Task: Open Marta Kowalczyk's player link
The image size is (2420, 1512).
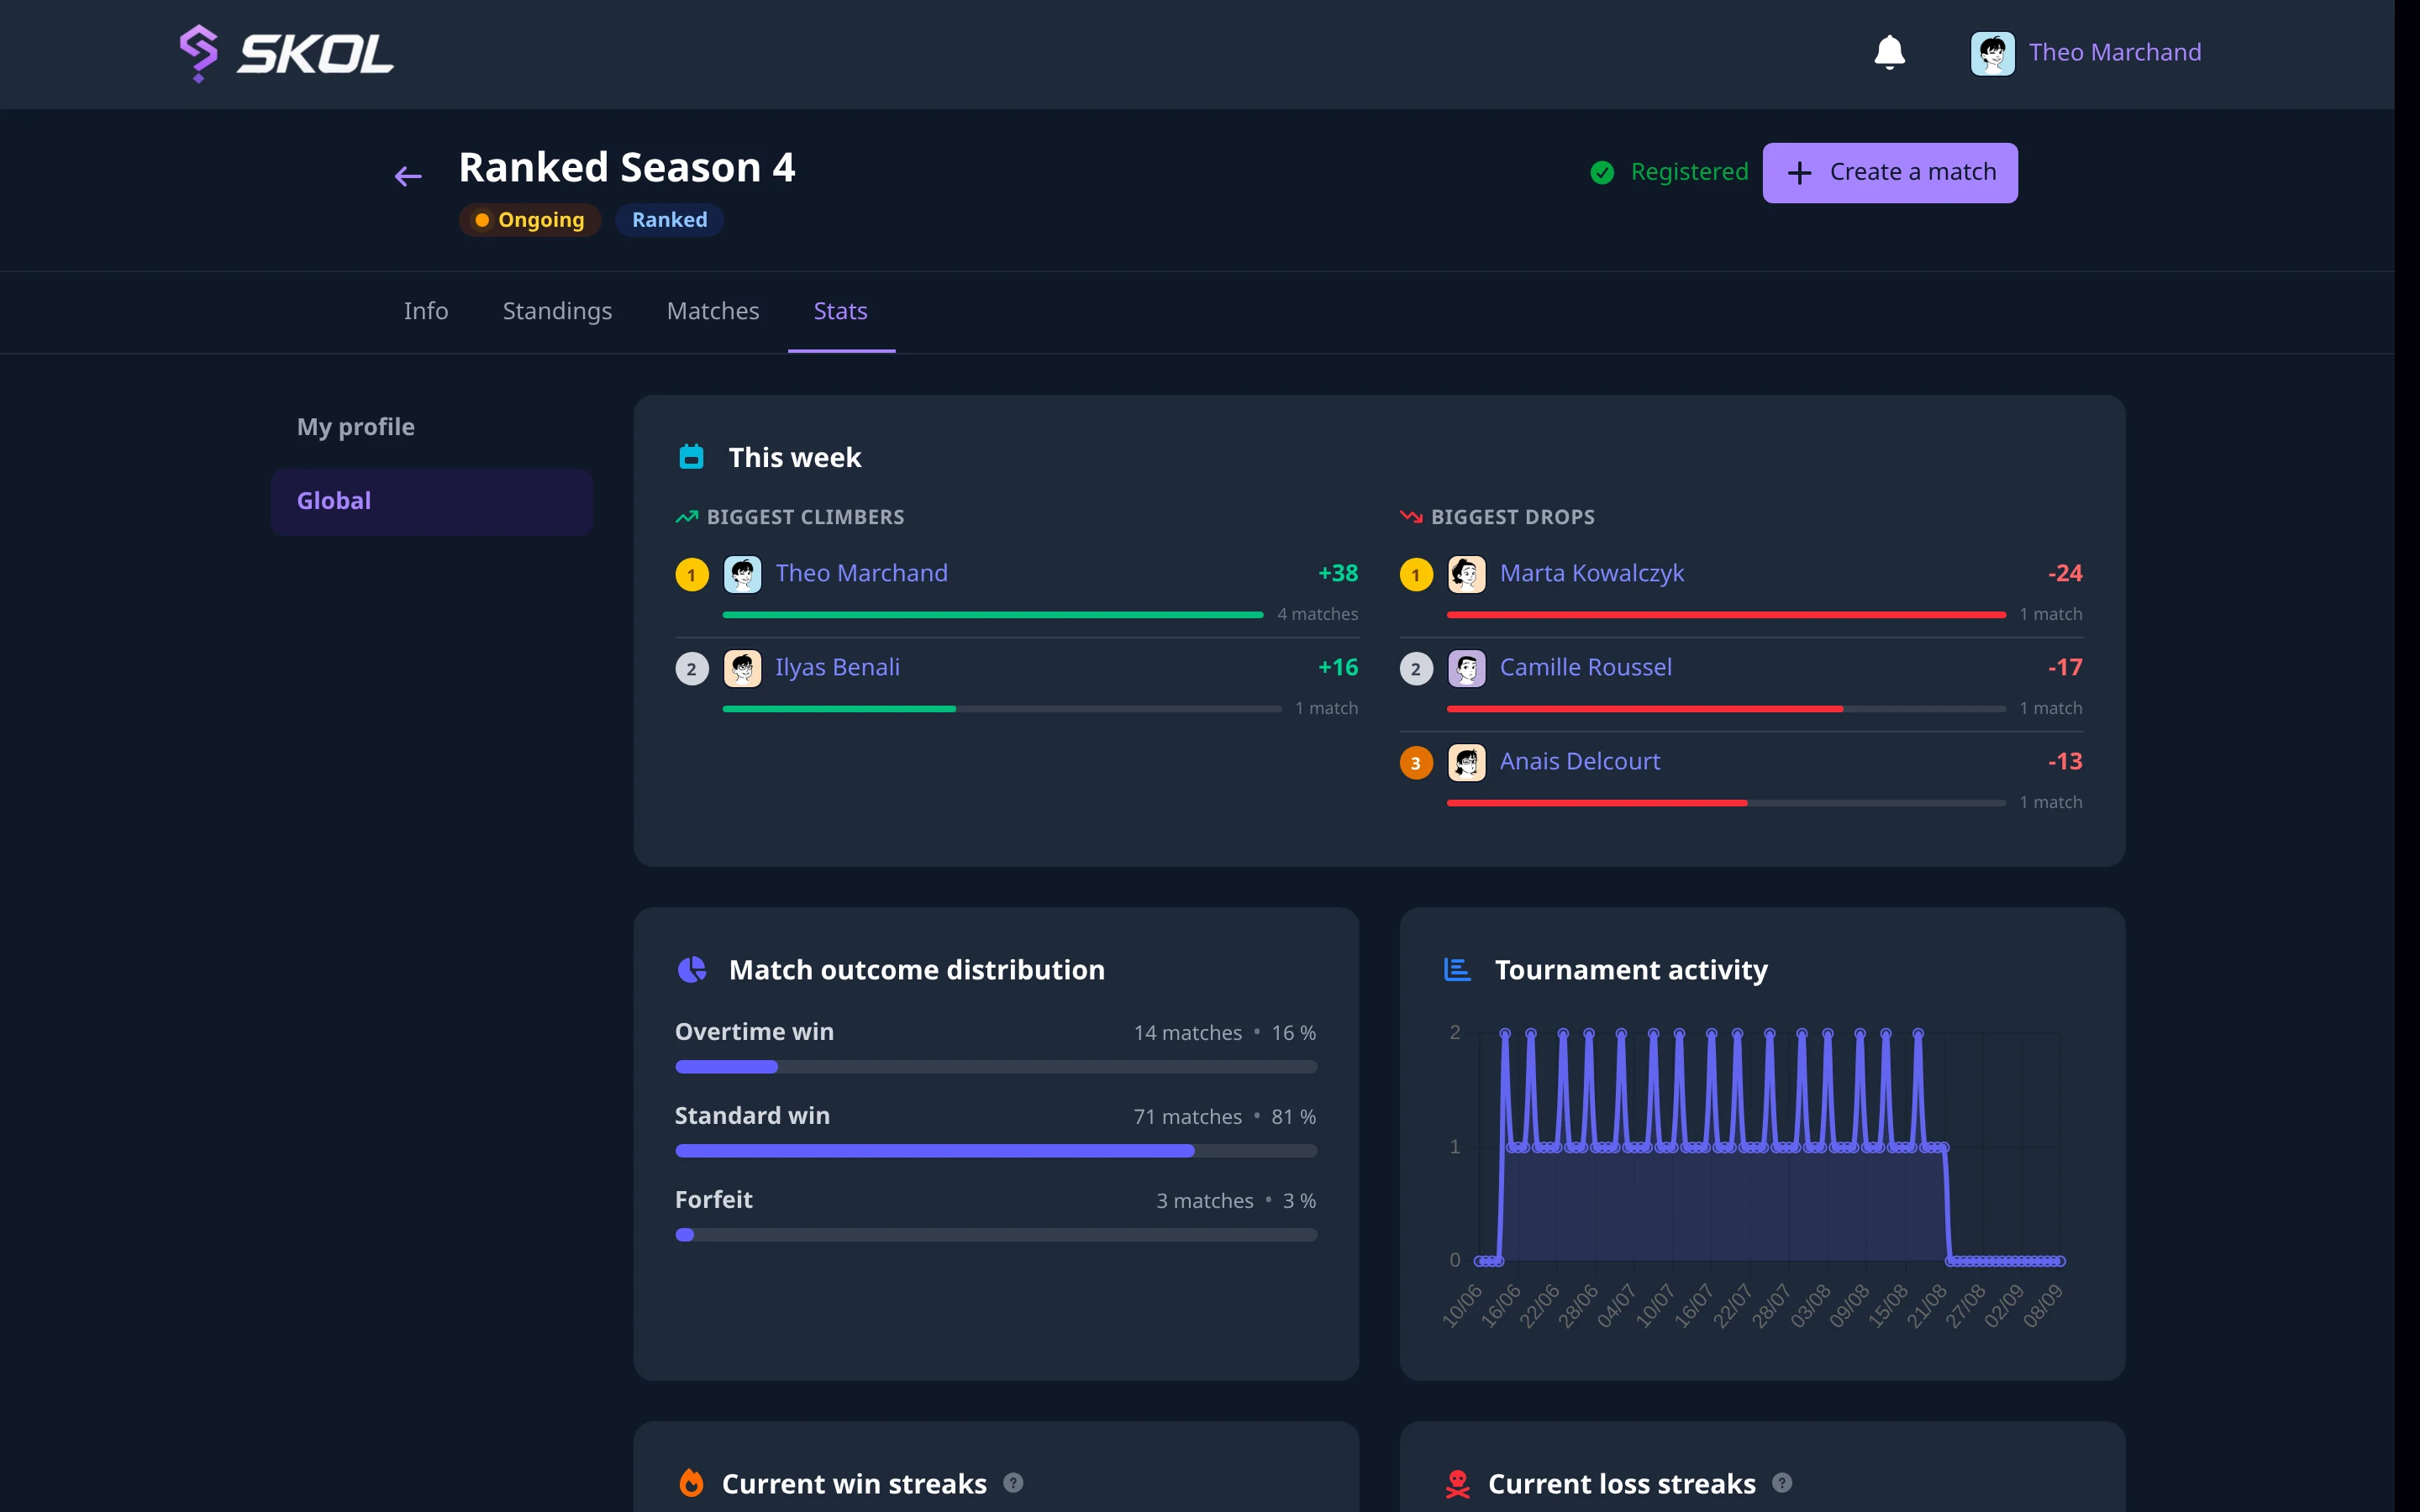Action: pos(1592,574)
